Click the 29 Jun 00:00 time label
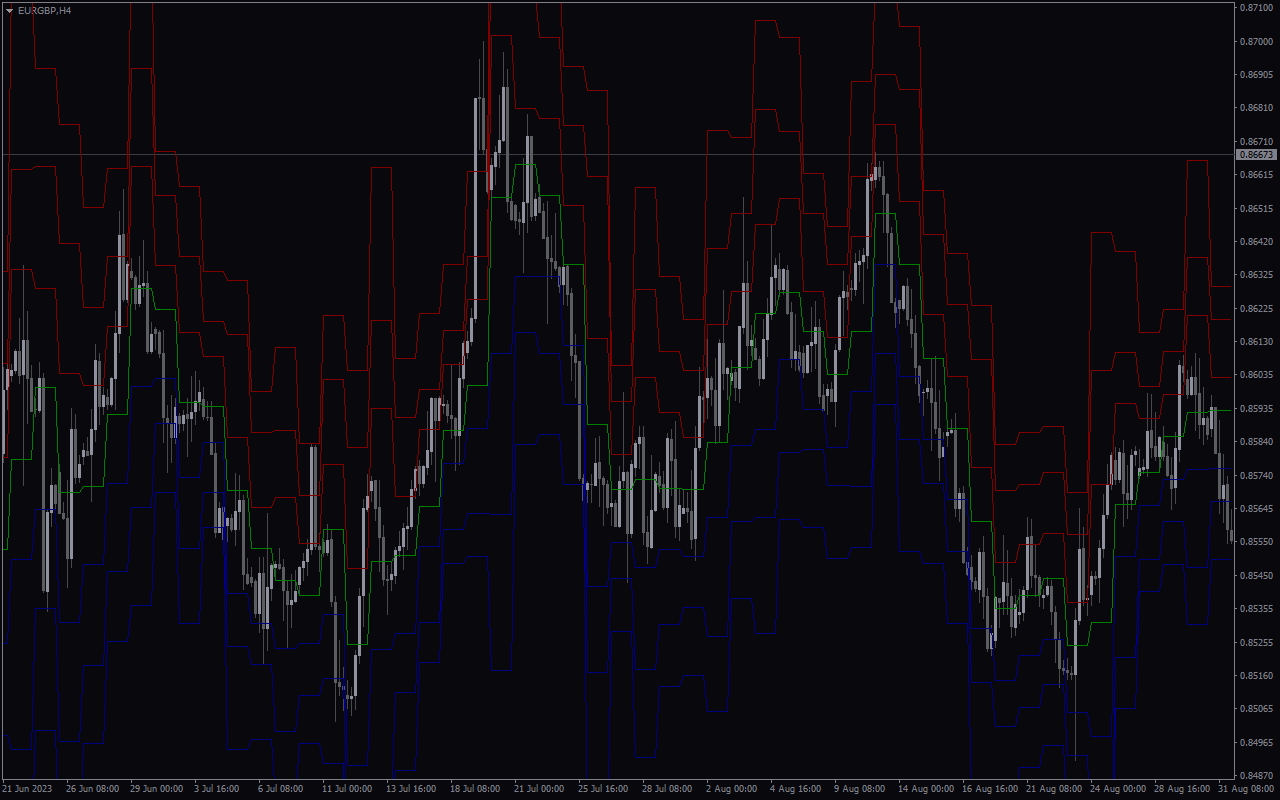1280x800 pixels. 157,789
